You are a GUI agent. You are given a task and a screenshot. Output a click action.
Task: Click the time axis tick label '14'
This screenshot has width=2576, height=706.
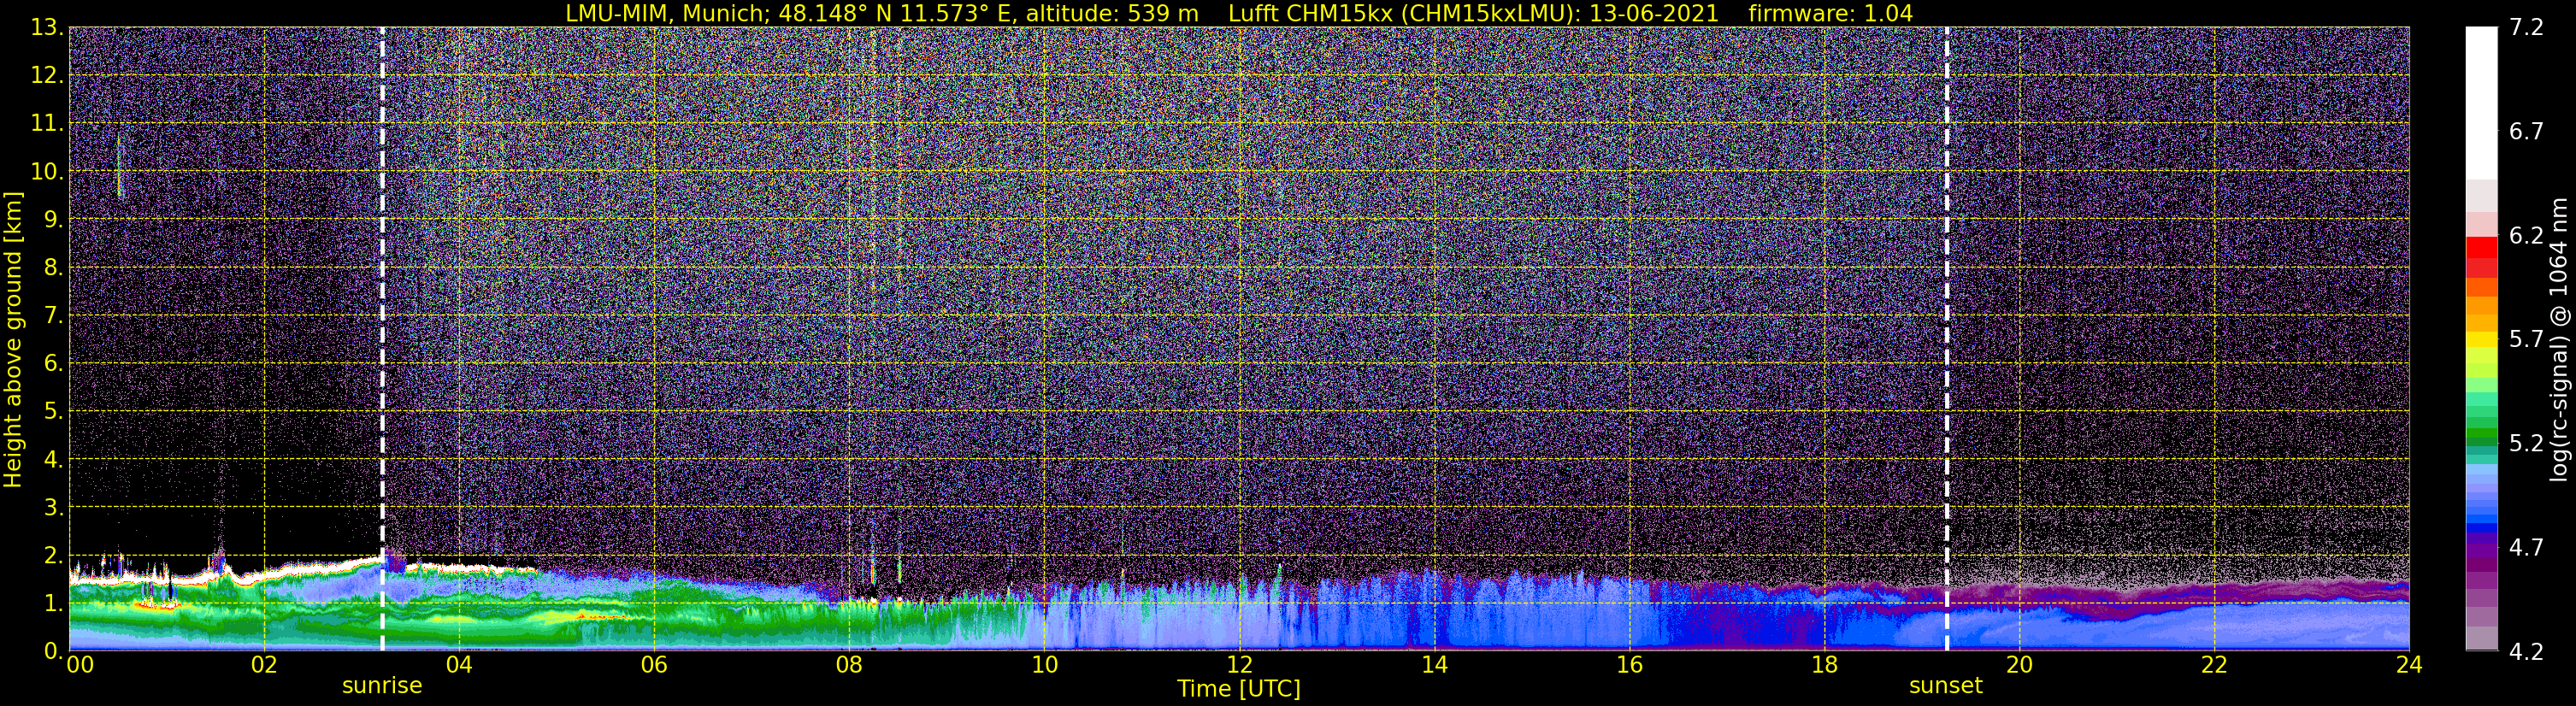tap(1434, 666)
